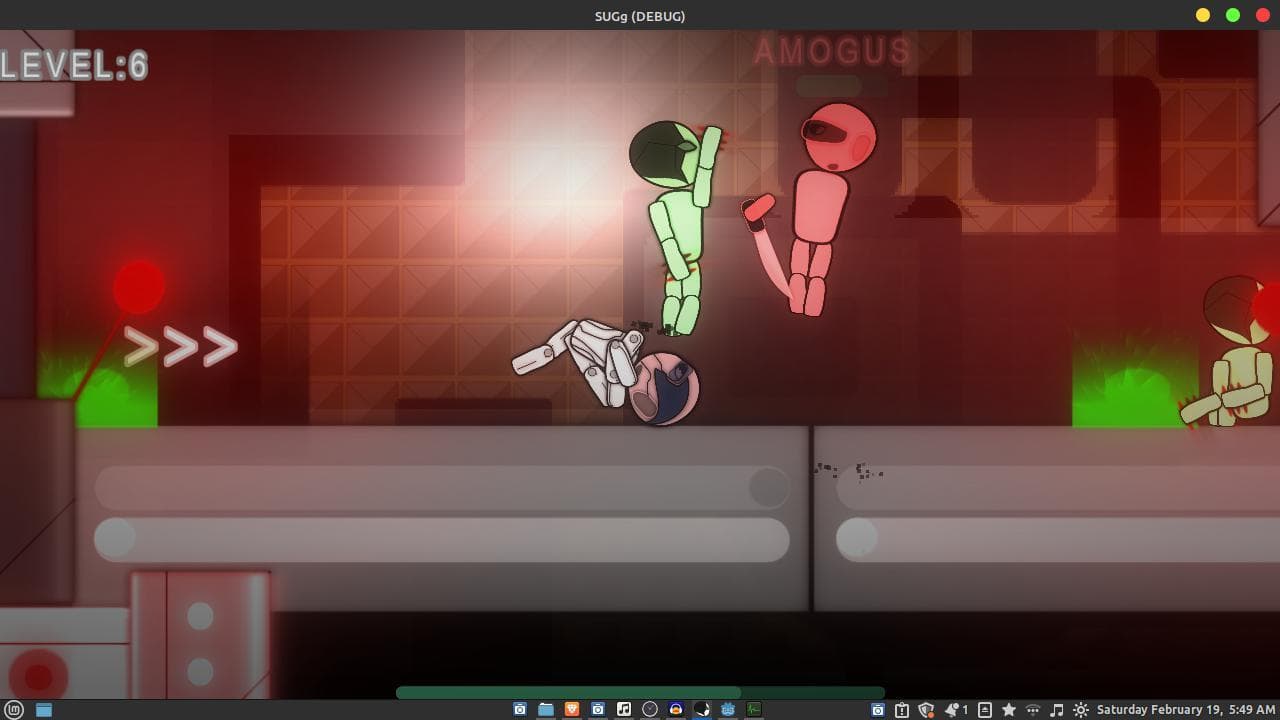Image resolution: width=1280 pixels, height=720 pixels.
Task: Click the file manager launcher next to Mint menu
Action: pos(44,710)
